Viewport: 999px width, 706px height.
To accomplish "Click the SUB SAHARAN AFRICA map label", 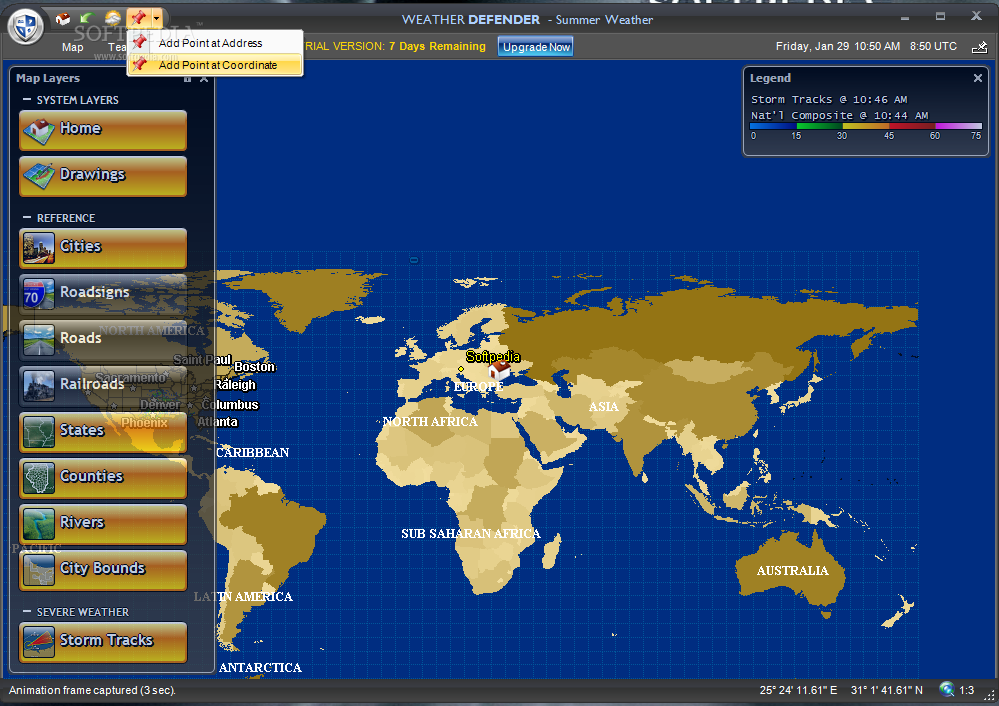I will 471,533.
